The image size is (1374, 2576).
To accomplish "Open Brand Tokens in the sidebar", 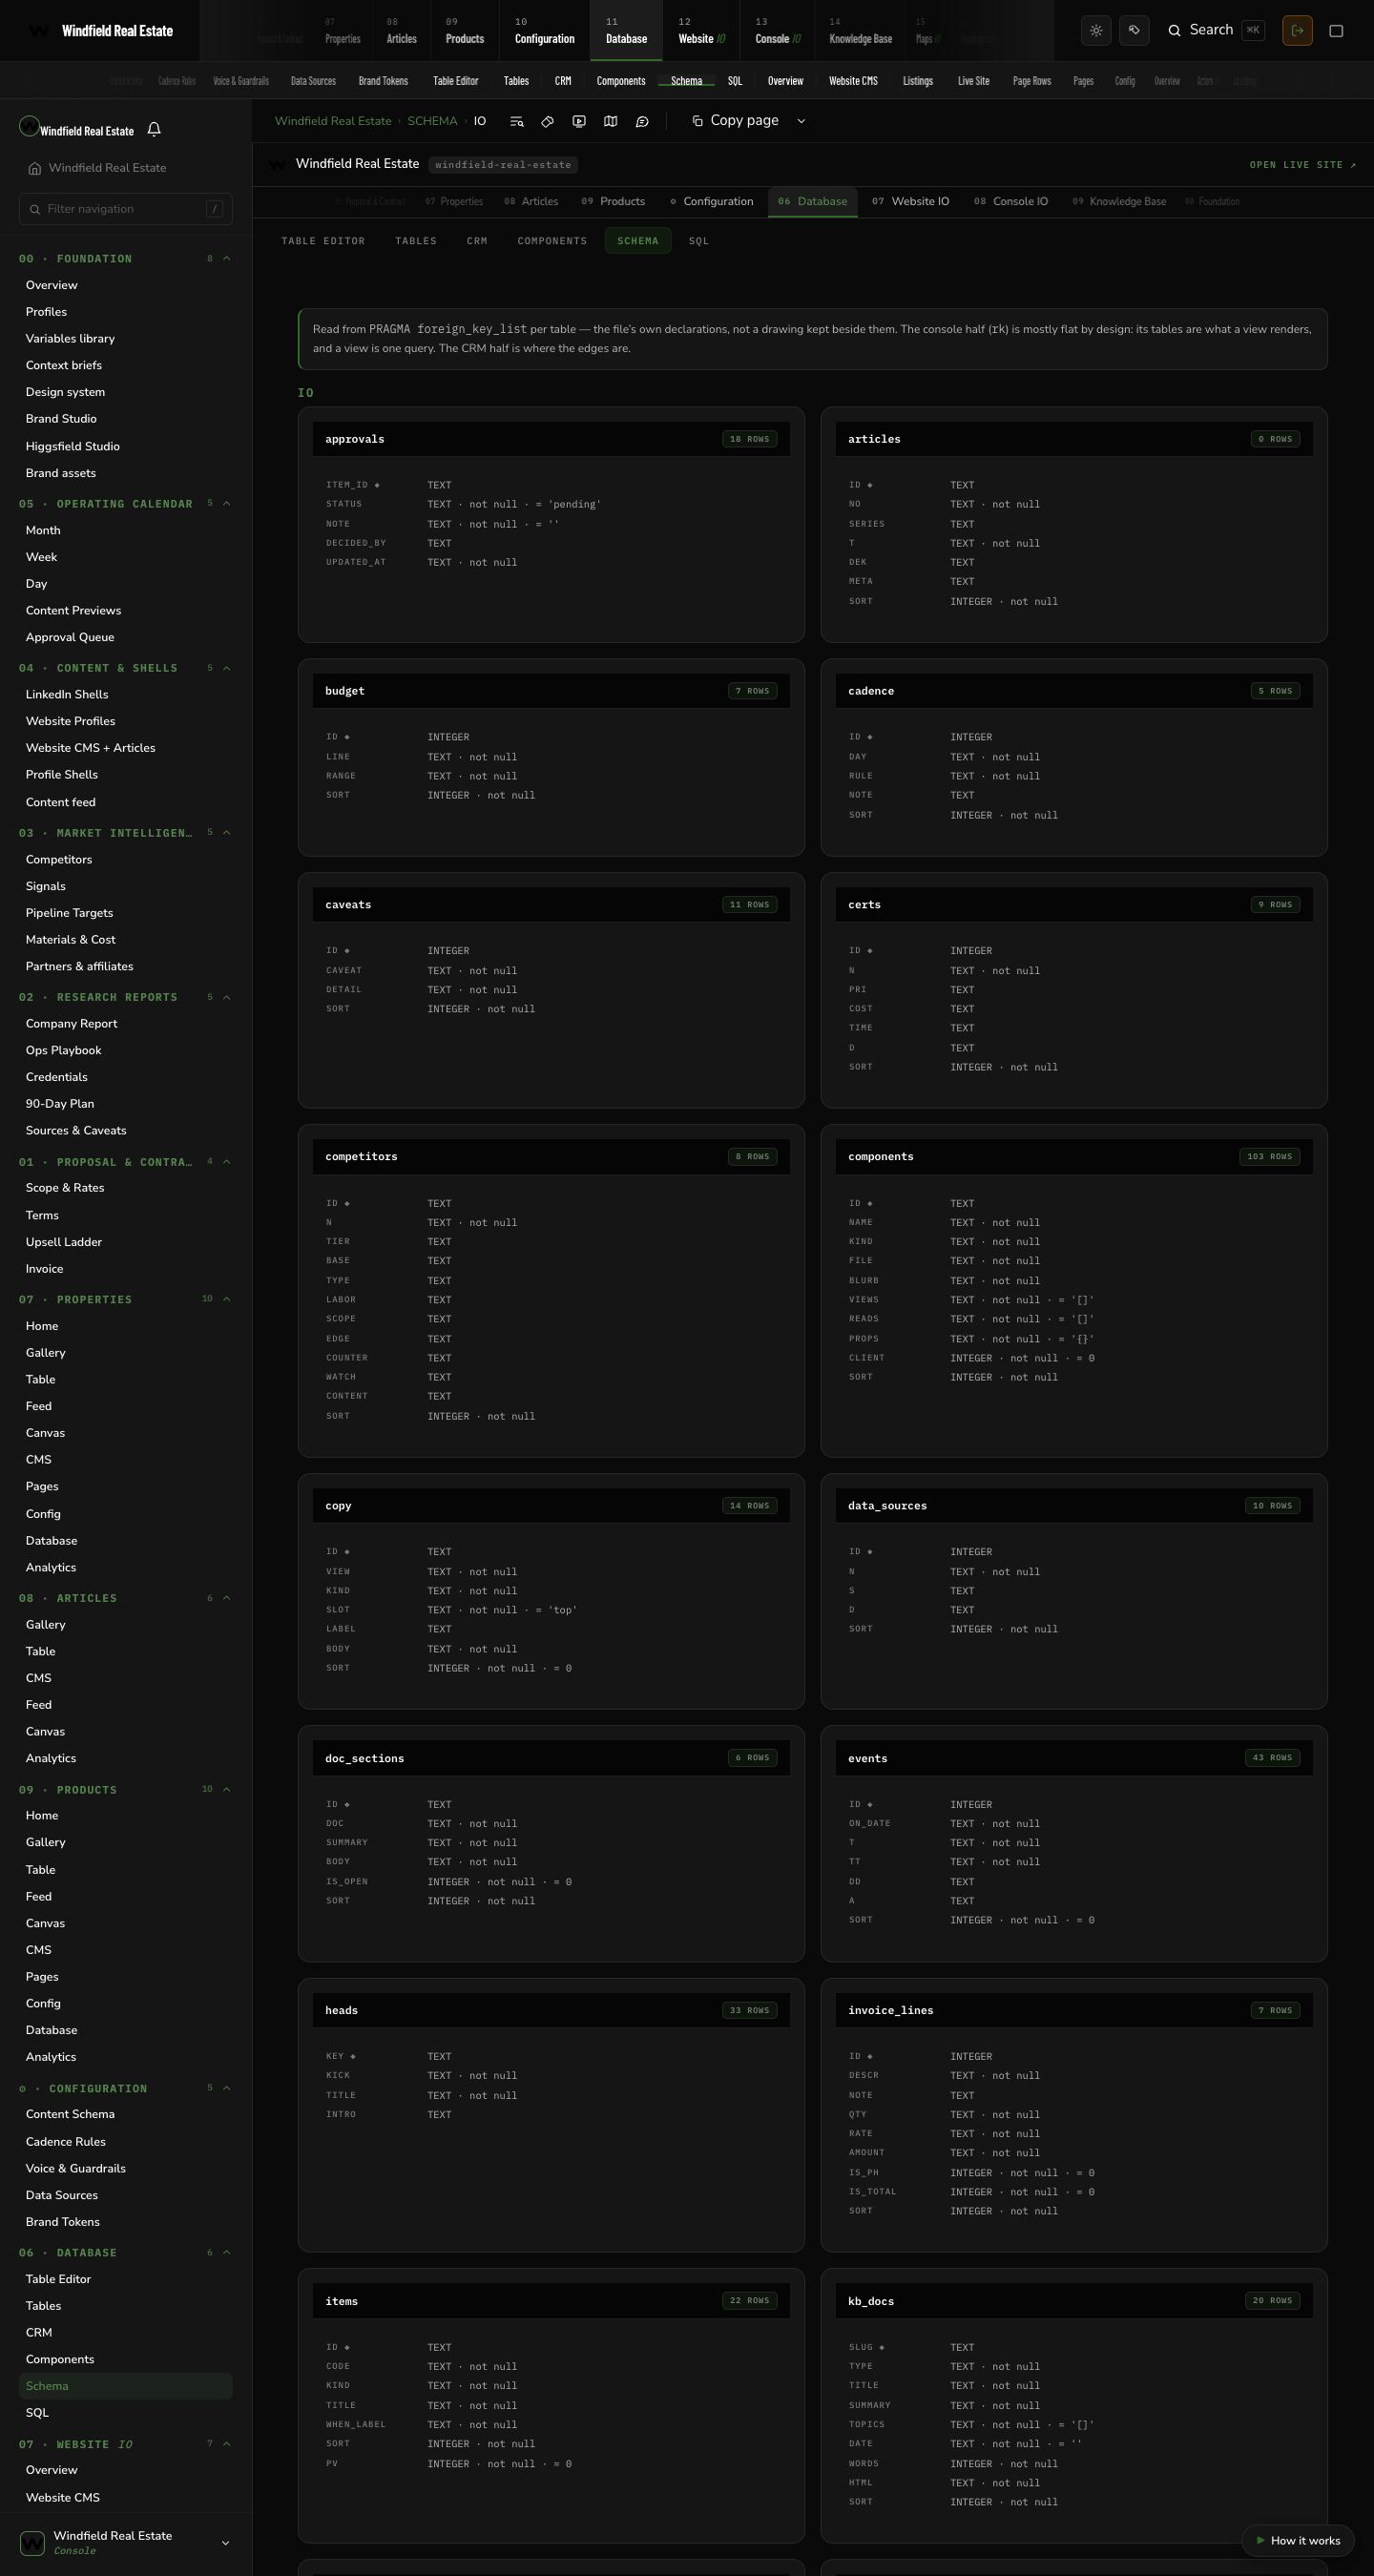I will [63, 2222].
